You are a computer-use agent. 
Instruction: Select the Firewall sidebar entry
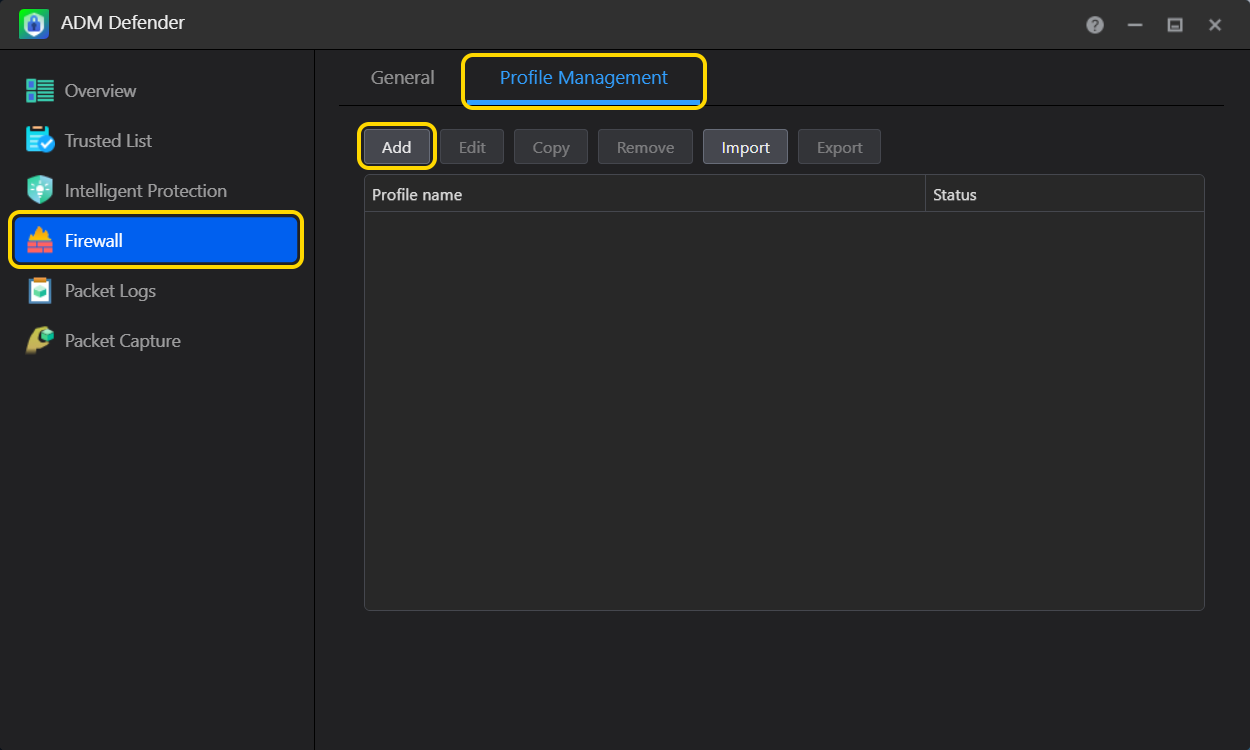click(x=156, y=241)
